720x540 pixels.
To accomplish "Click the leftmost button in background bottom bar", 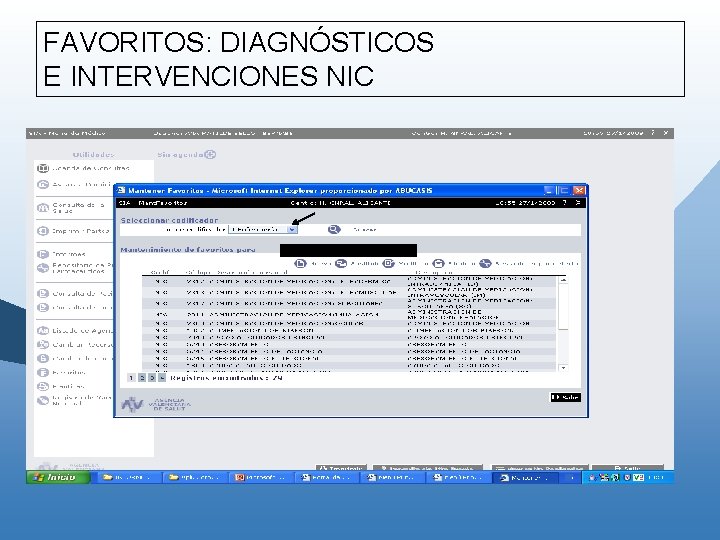I will [x=341, y=468].
